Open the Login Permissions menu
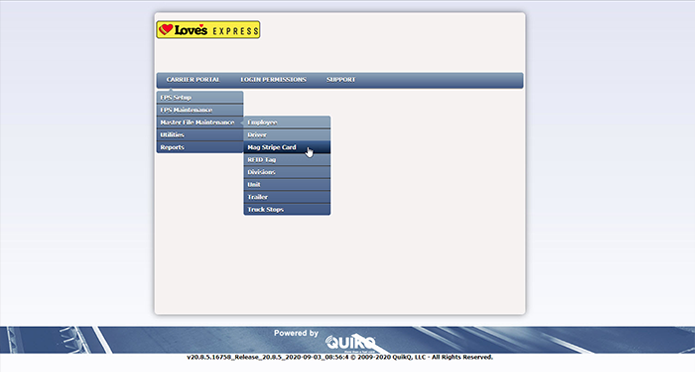The height and width of the screenshot is (372, 695). 273,80
